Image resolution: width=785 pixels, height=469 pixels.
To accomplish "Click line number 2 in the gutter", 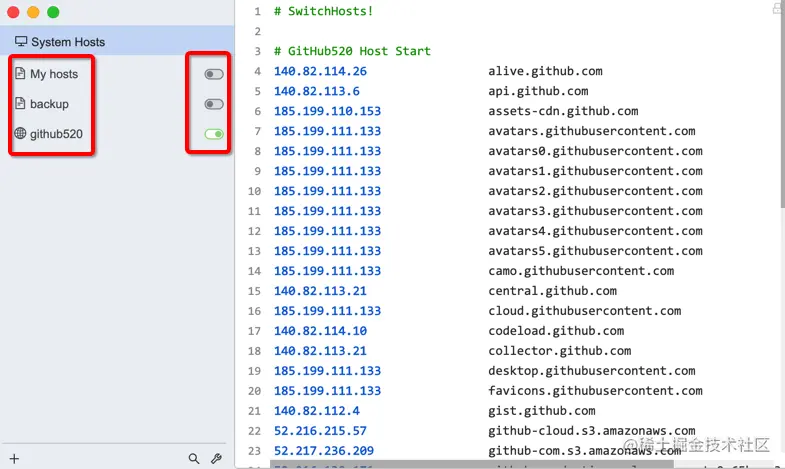I will click(x=257, y=32).
